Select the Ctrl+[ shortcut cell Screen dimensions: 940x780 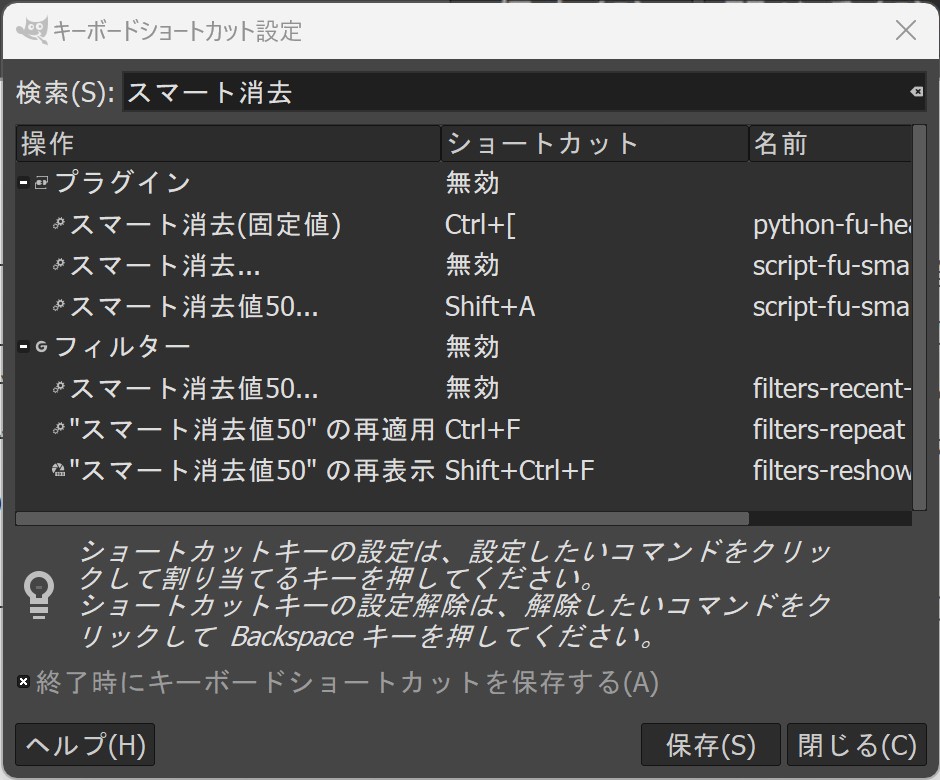(480, 225)
